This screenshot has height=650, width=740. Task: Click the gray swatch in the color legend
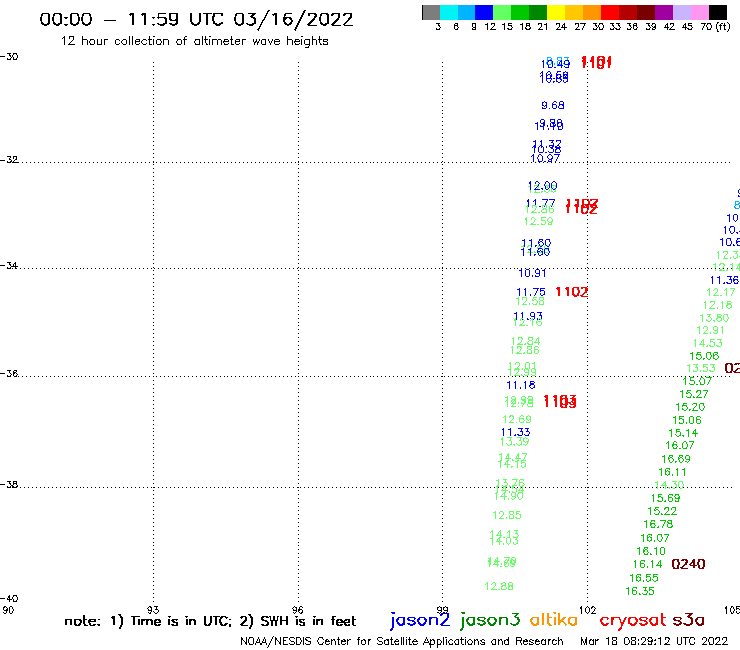click(431, 12)
